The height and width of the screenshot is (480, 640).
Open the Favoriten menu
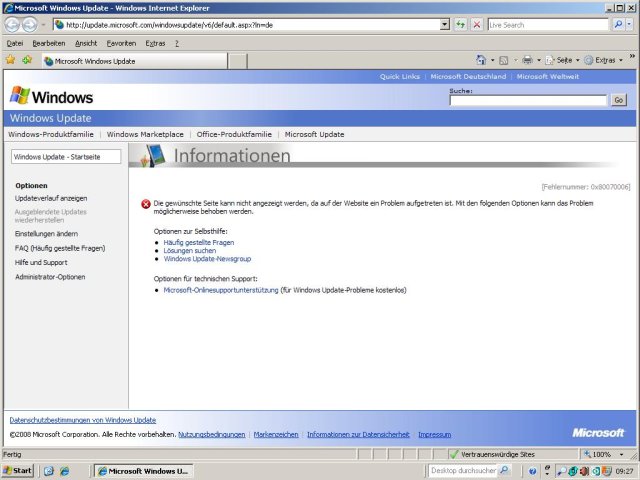pos(121,43)
